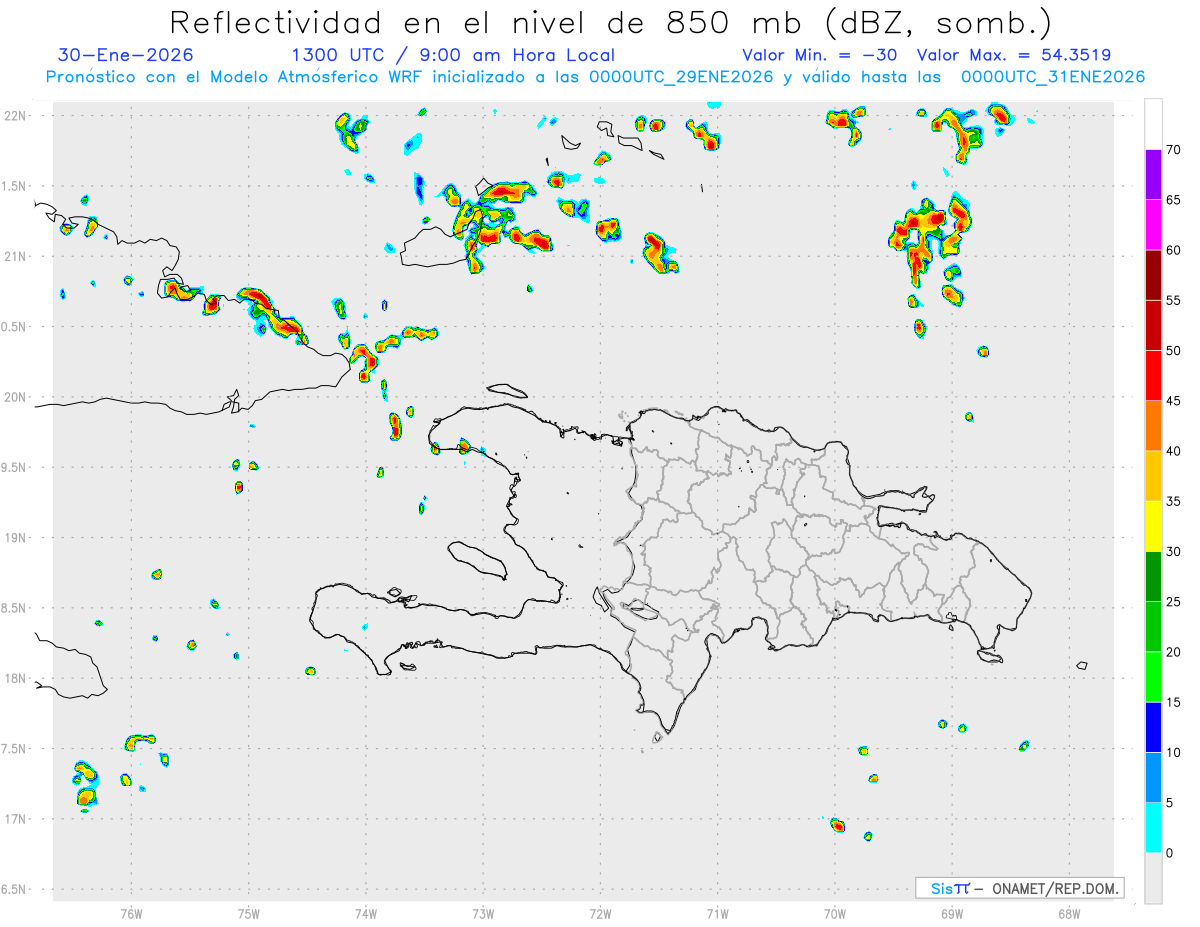Click the 69W longitude label
Screen dimensions: 1200x927
(x=952, y=913)
